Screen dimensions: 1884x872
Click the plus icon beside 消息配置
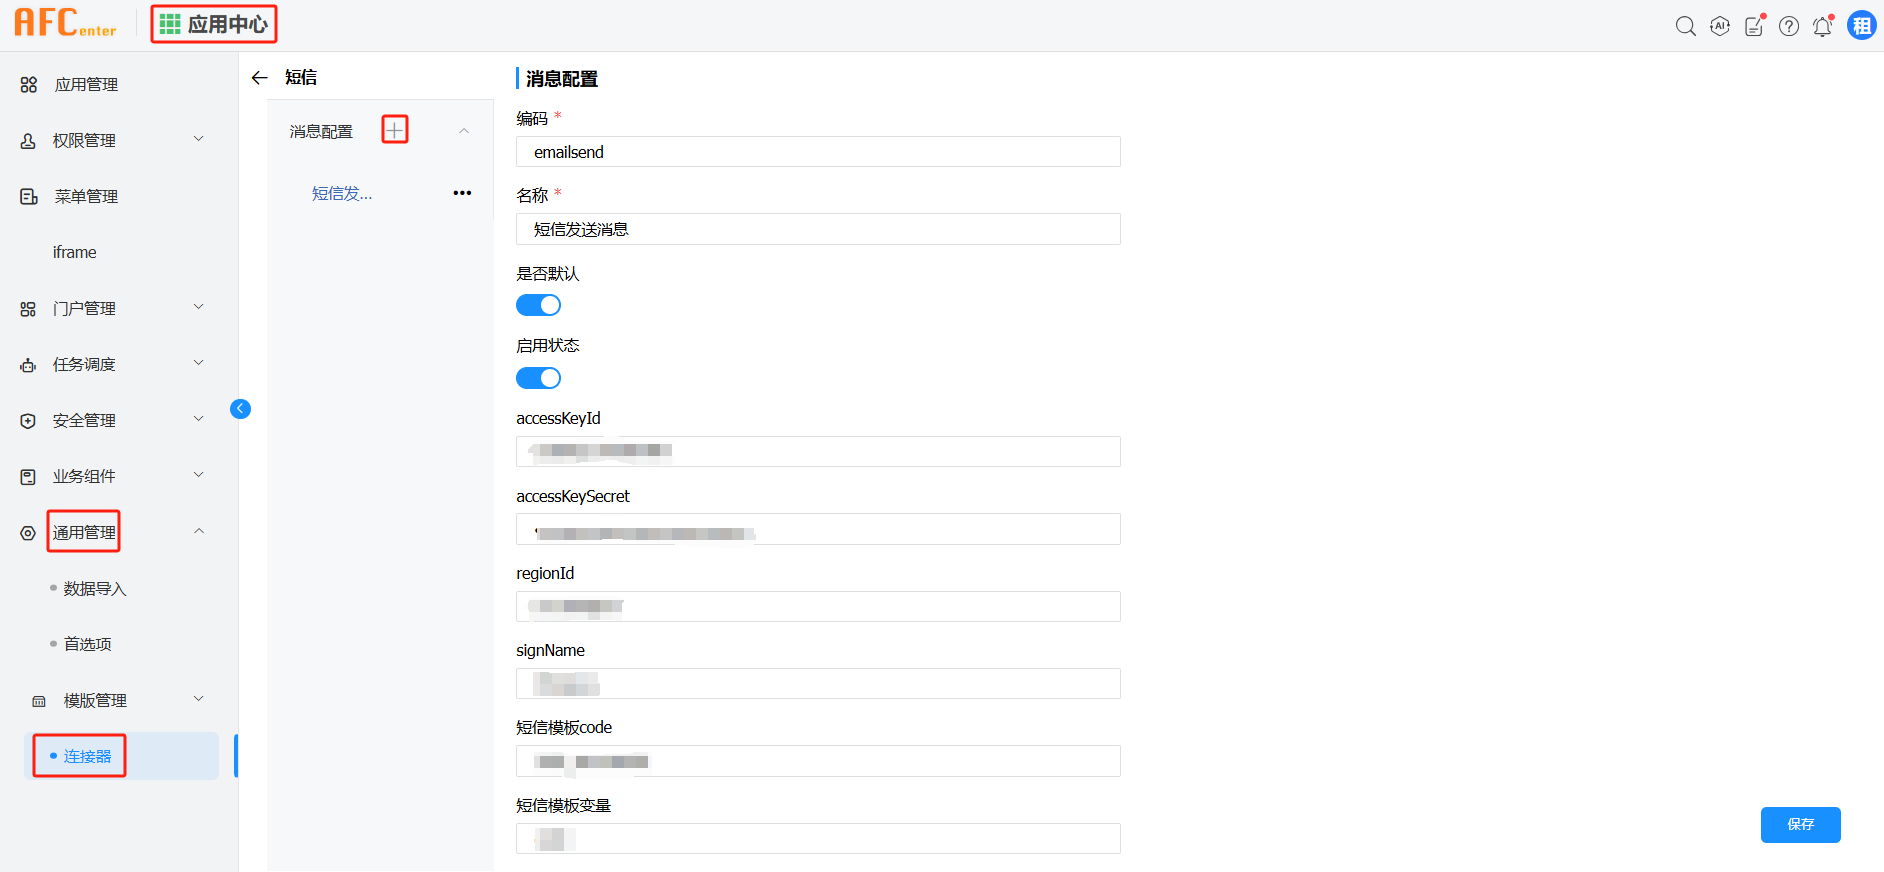tap(395, 130)
